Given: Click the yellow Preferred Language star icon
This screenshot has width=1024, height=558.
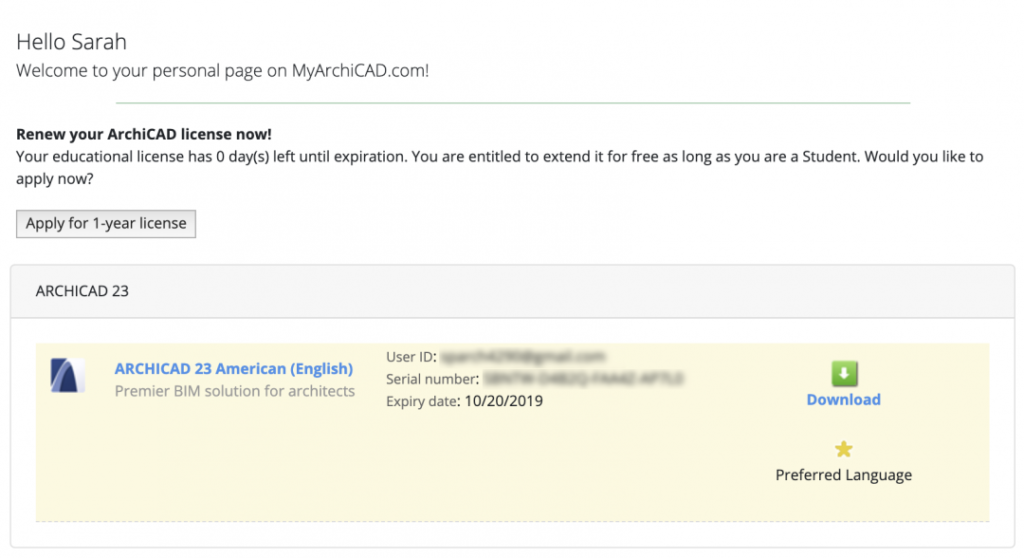Looking at the screenshot, I should point(844,449).
